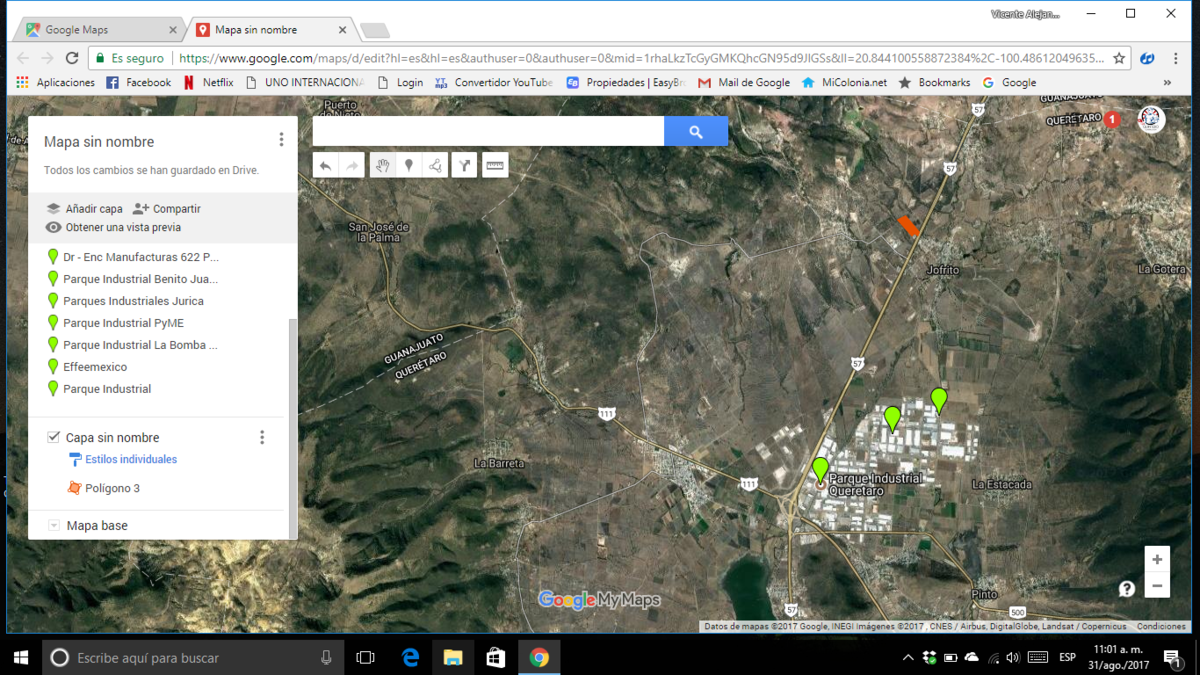Select the hand pan tool

coord(382,165)
